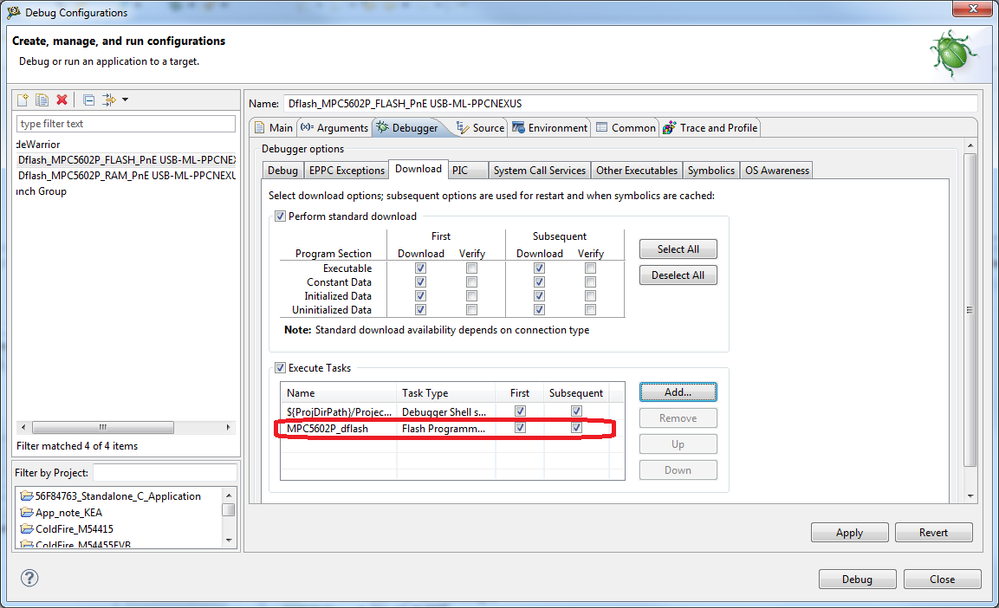Click the Debug button
This screenshot has width=999, height=608.
857,579
